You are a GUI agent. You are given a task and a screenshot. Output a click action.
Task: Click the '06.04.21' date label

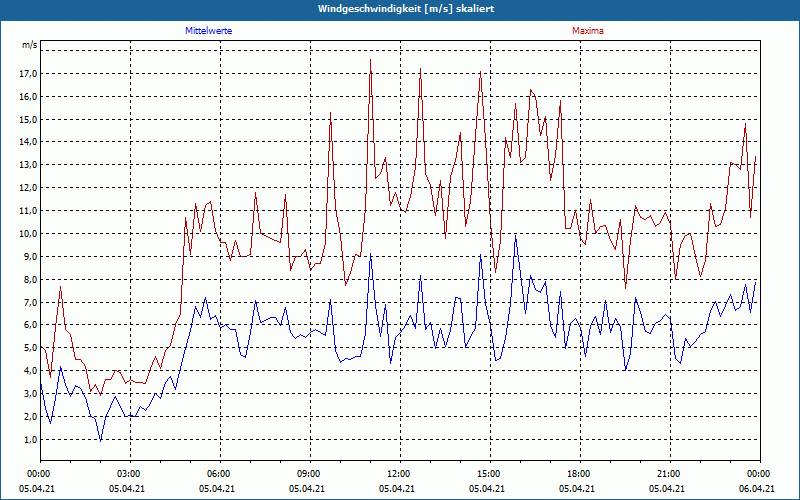pos(757,488)
